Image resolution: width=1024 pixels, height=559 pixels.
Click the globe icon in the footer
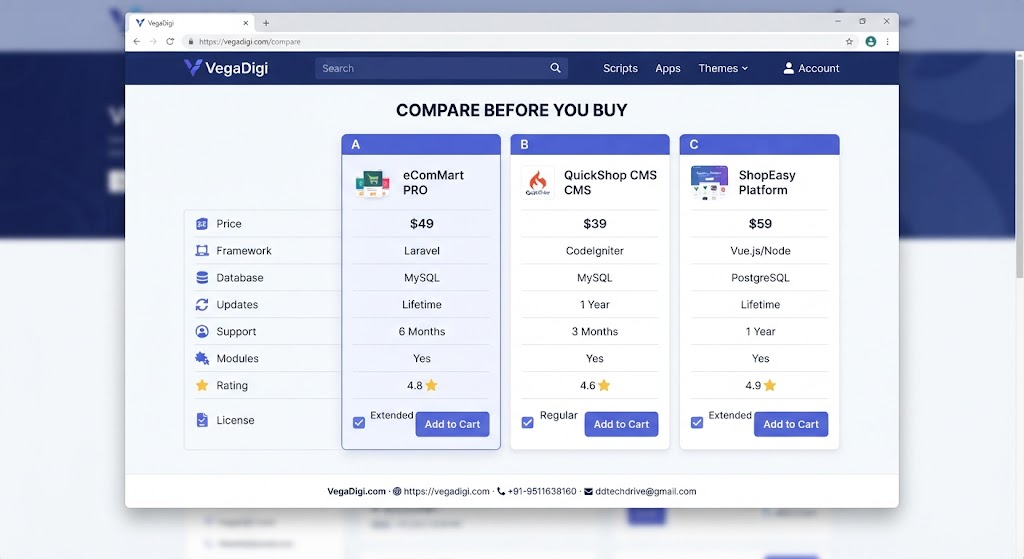point(397,491)
